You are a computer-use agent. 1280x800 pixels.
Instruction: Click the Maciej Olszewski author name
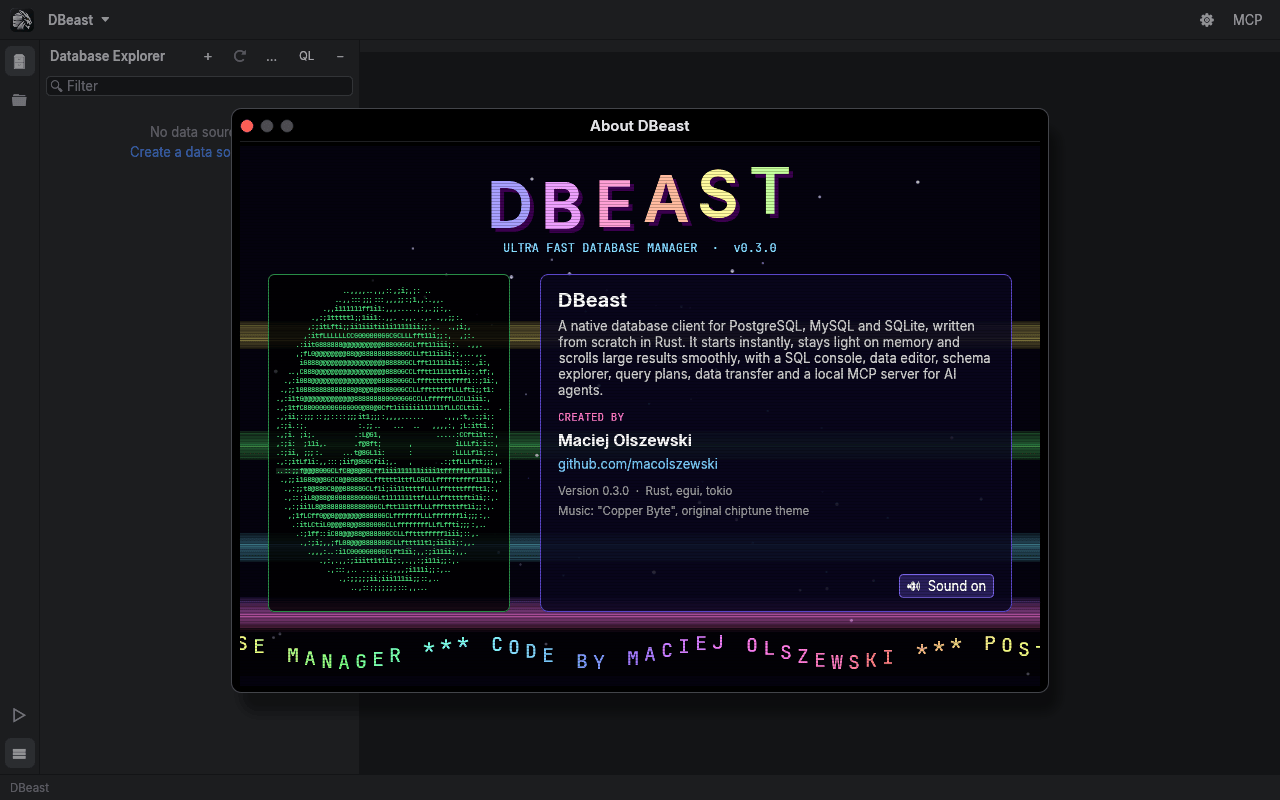[625, 440]
